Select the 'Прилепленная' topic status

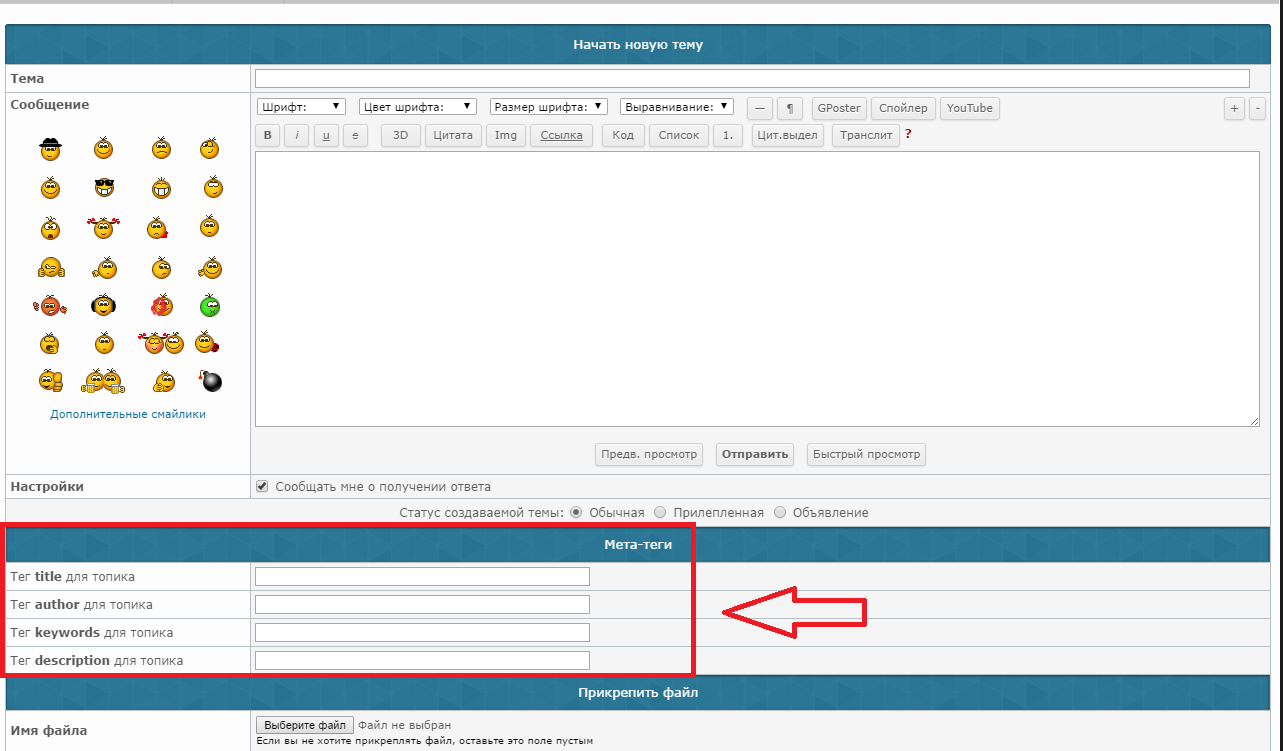point(660,512)
